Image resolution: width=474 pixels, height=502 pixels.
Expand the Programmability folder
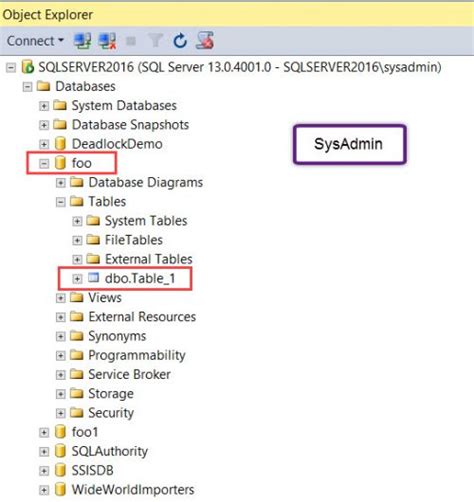60,356
